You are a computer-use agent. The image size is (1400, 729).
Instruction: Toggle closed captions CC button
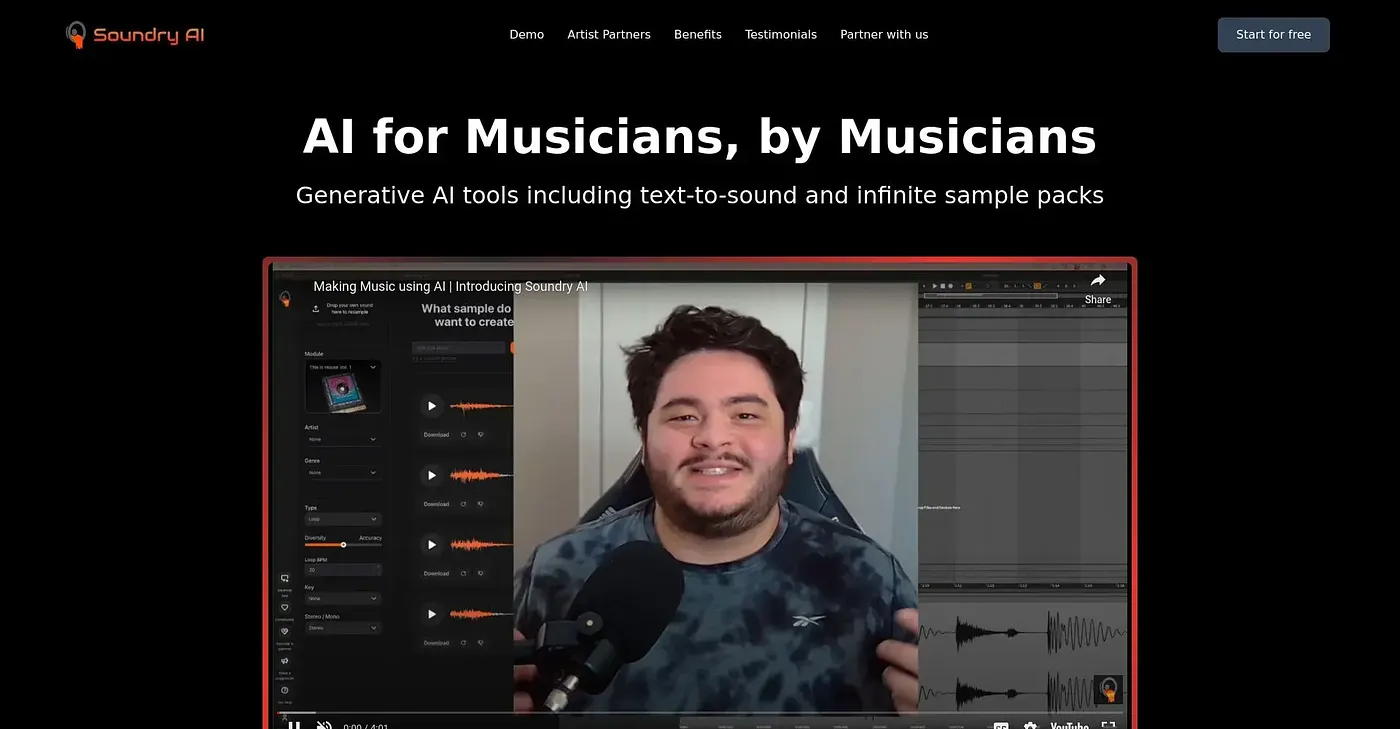coord(1000,724)
